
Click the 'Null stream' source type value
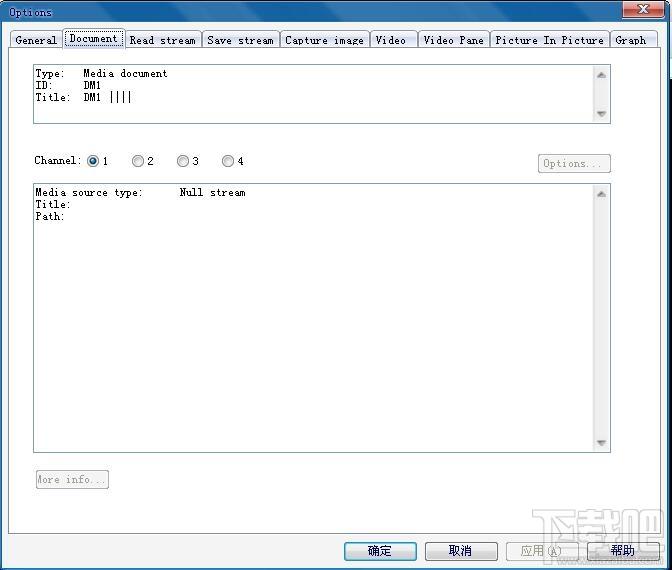click(x=213, y=192)
